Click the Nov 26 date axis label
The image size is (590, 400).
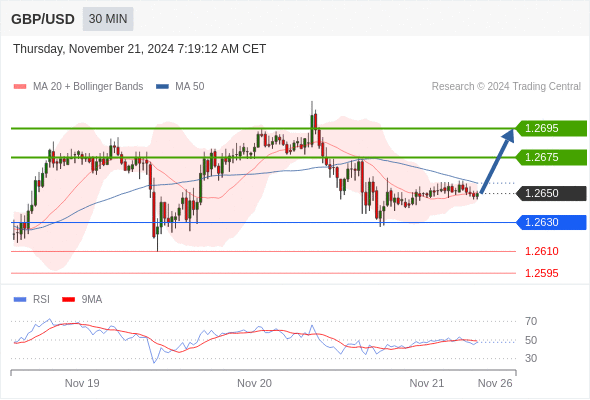click(x=495, y=383)
